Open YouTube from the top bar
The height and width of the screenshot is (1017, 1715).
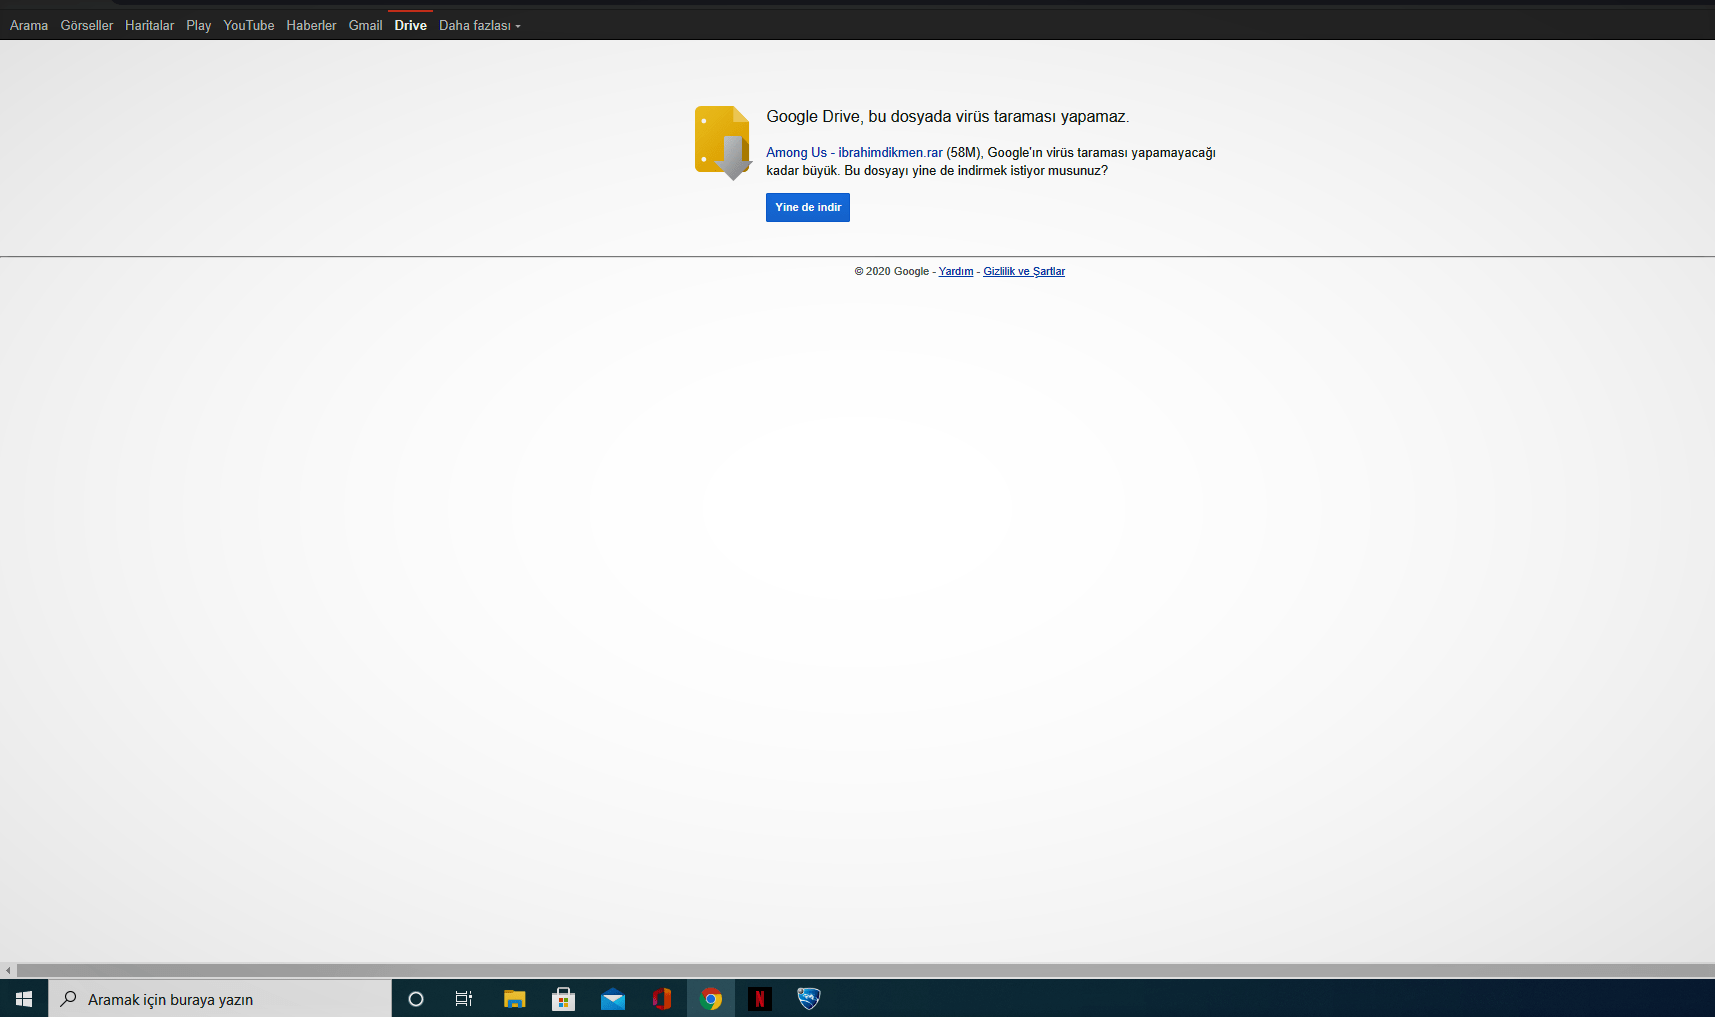coord(249,26)
